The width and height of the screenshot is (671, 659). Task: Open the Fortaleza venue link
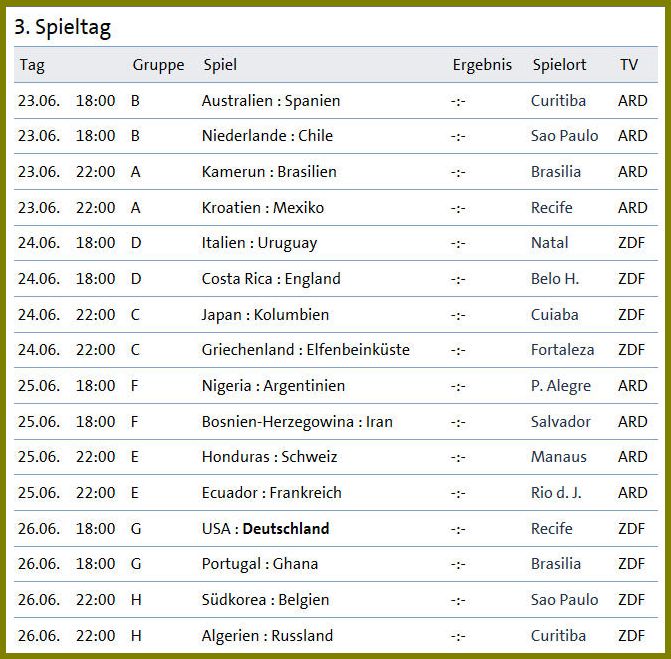pyautogui.click(x=562, y=350)
